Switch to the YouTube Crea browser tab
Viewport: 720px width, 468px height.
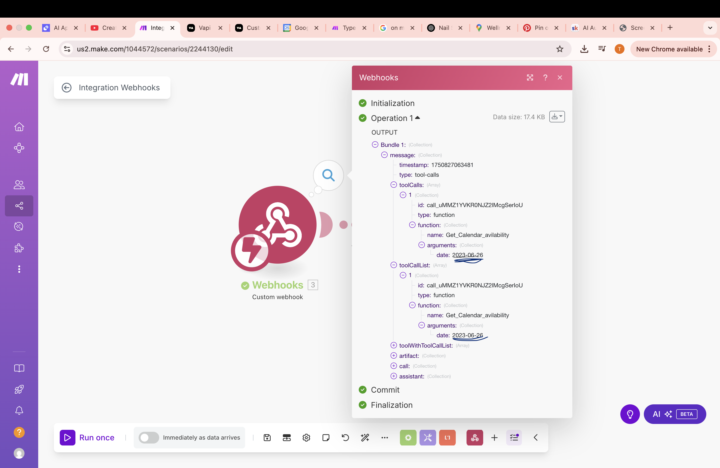(108, 28)
